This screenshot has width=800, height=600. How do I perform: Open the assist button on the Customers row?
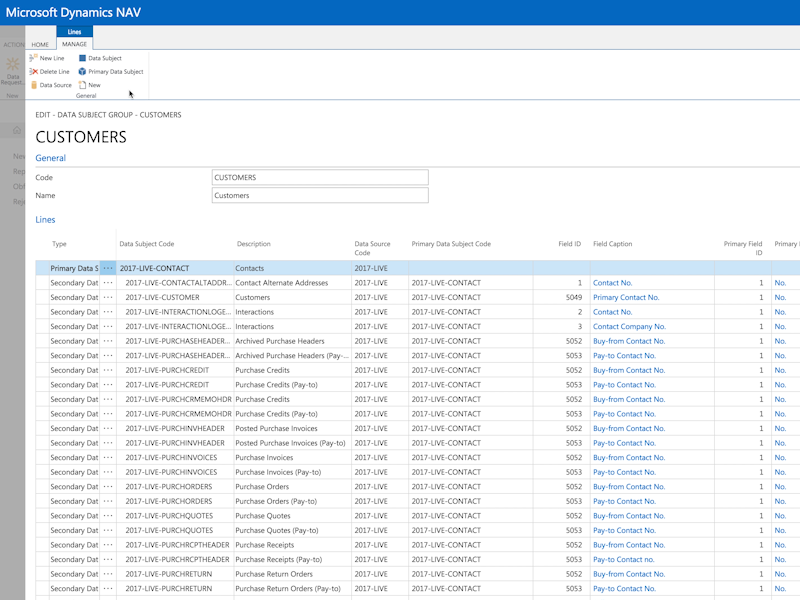coord(108,297)
